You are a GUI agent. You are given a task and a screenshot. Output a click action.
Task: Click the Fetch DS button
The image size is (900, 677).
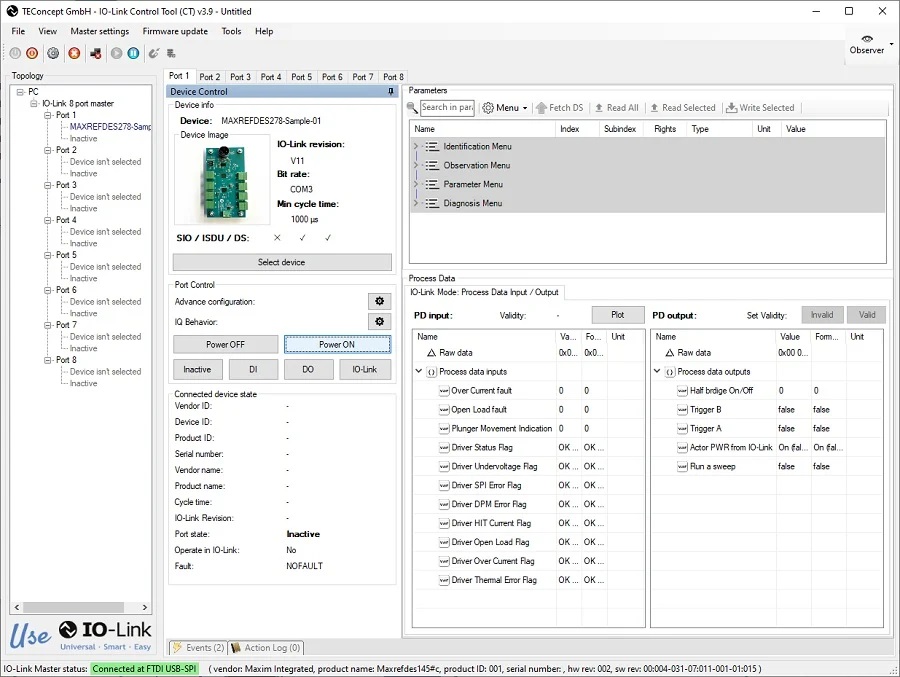tap(559, 107)
